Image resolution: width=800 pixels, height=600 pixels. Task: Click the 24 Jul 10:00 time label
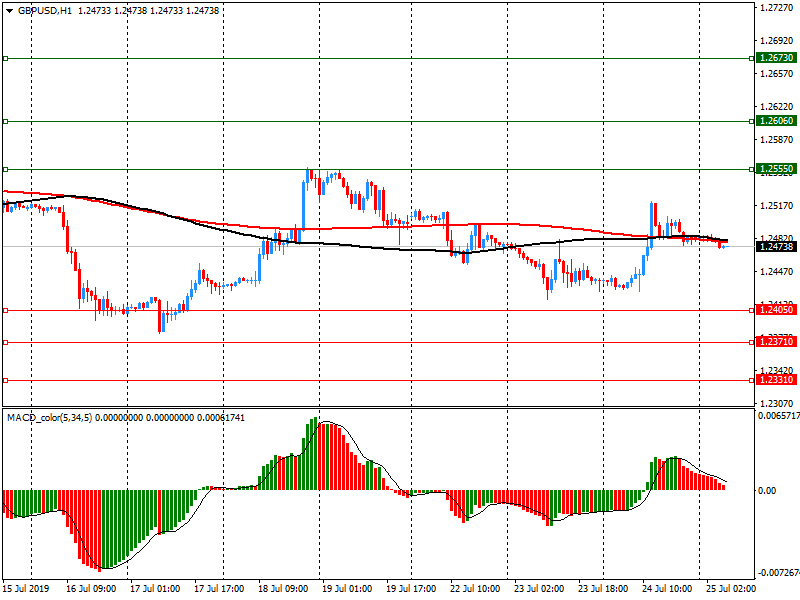[667, 589]
